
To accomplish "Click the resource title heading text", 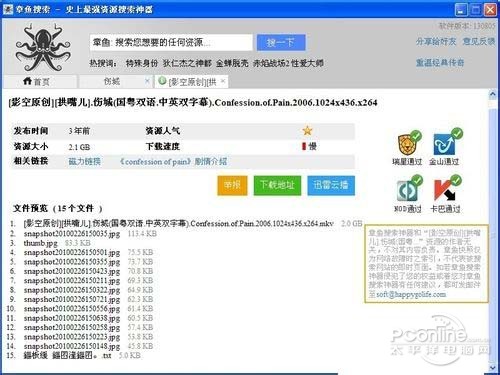I will 193,102.
